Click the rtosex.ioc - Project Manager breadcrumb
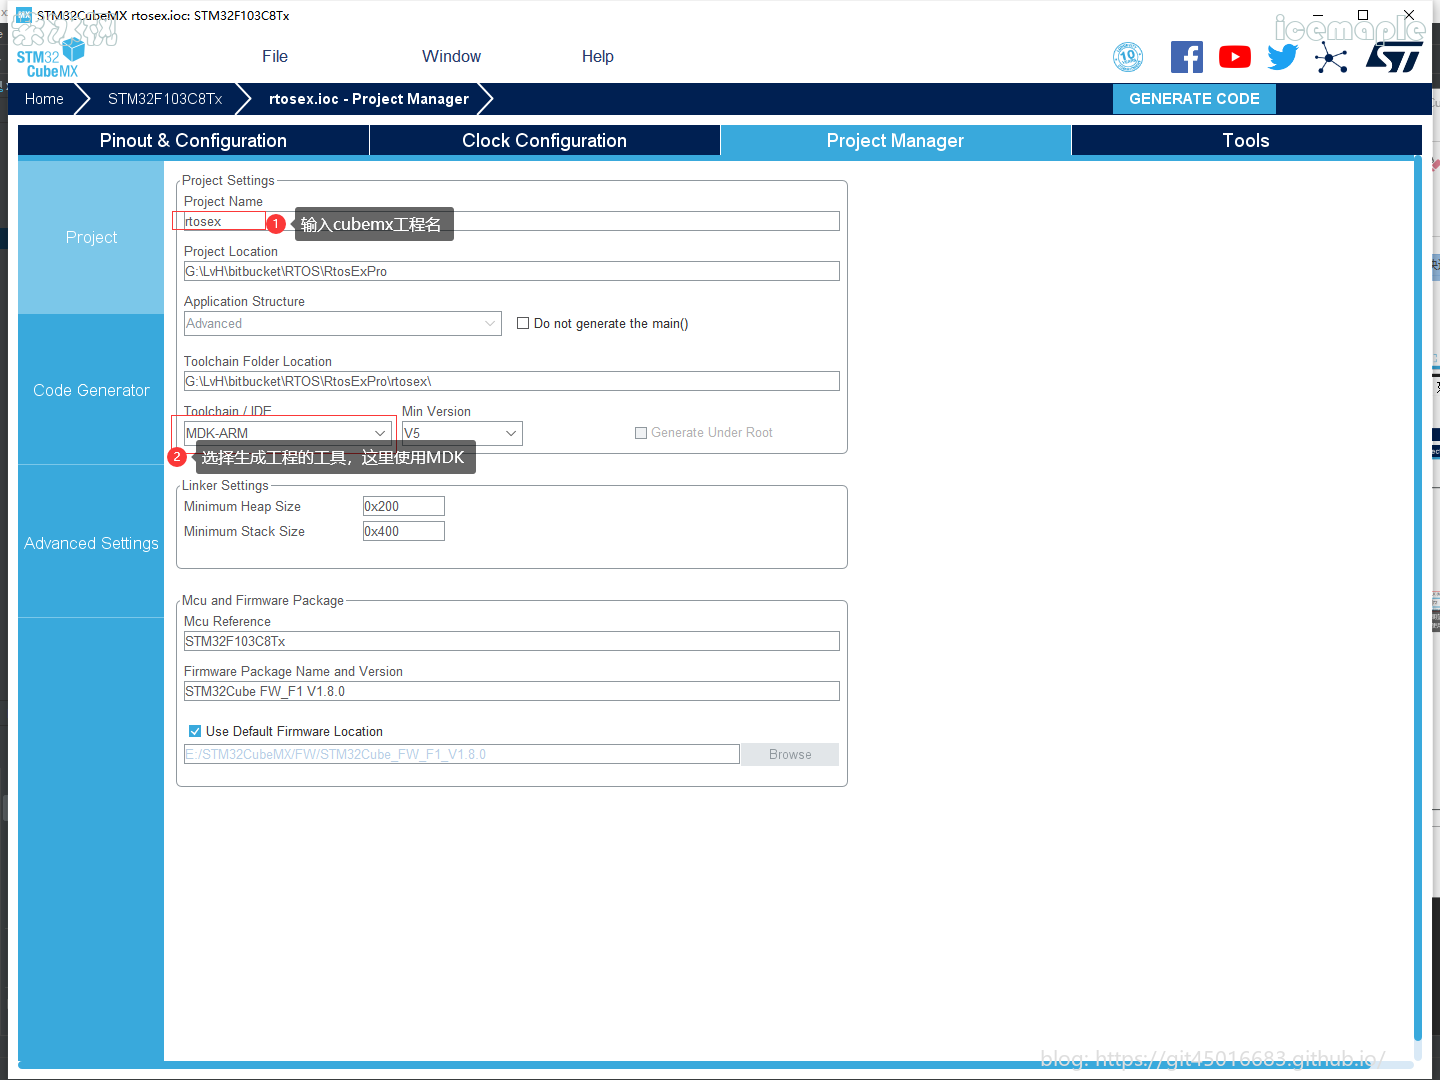Viewport: 1440px width, 1080px height. tap(369, 99)
